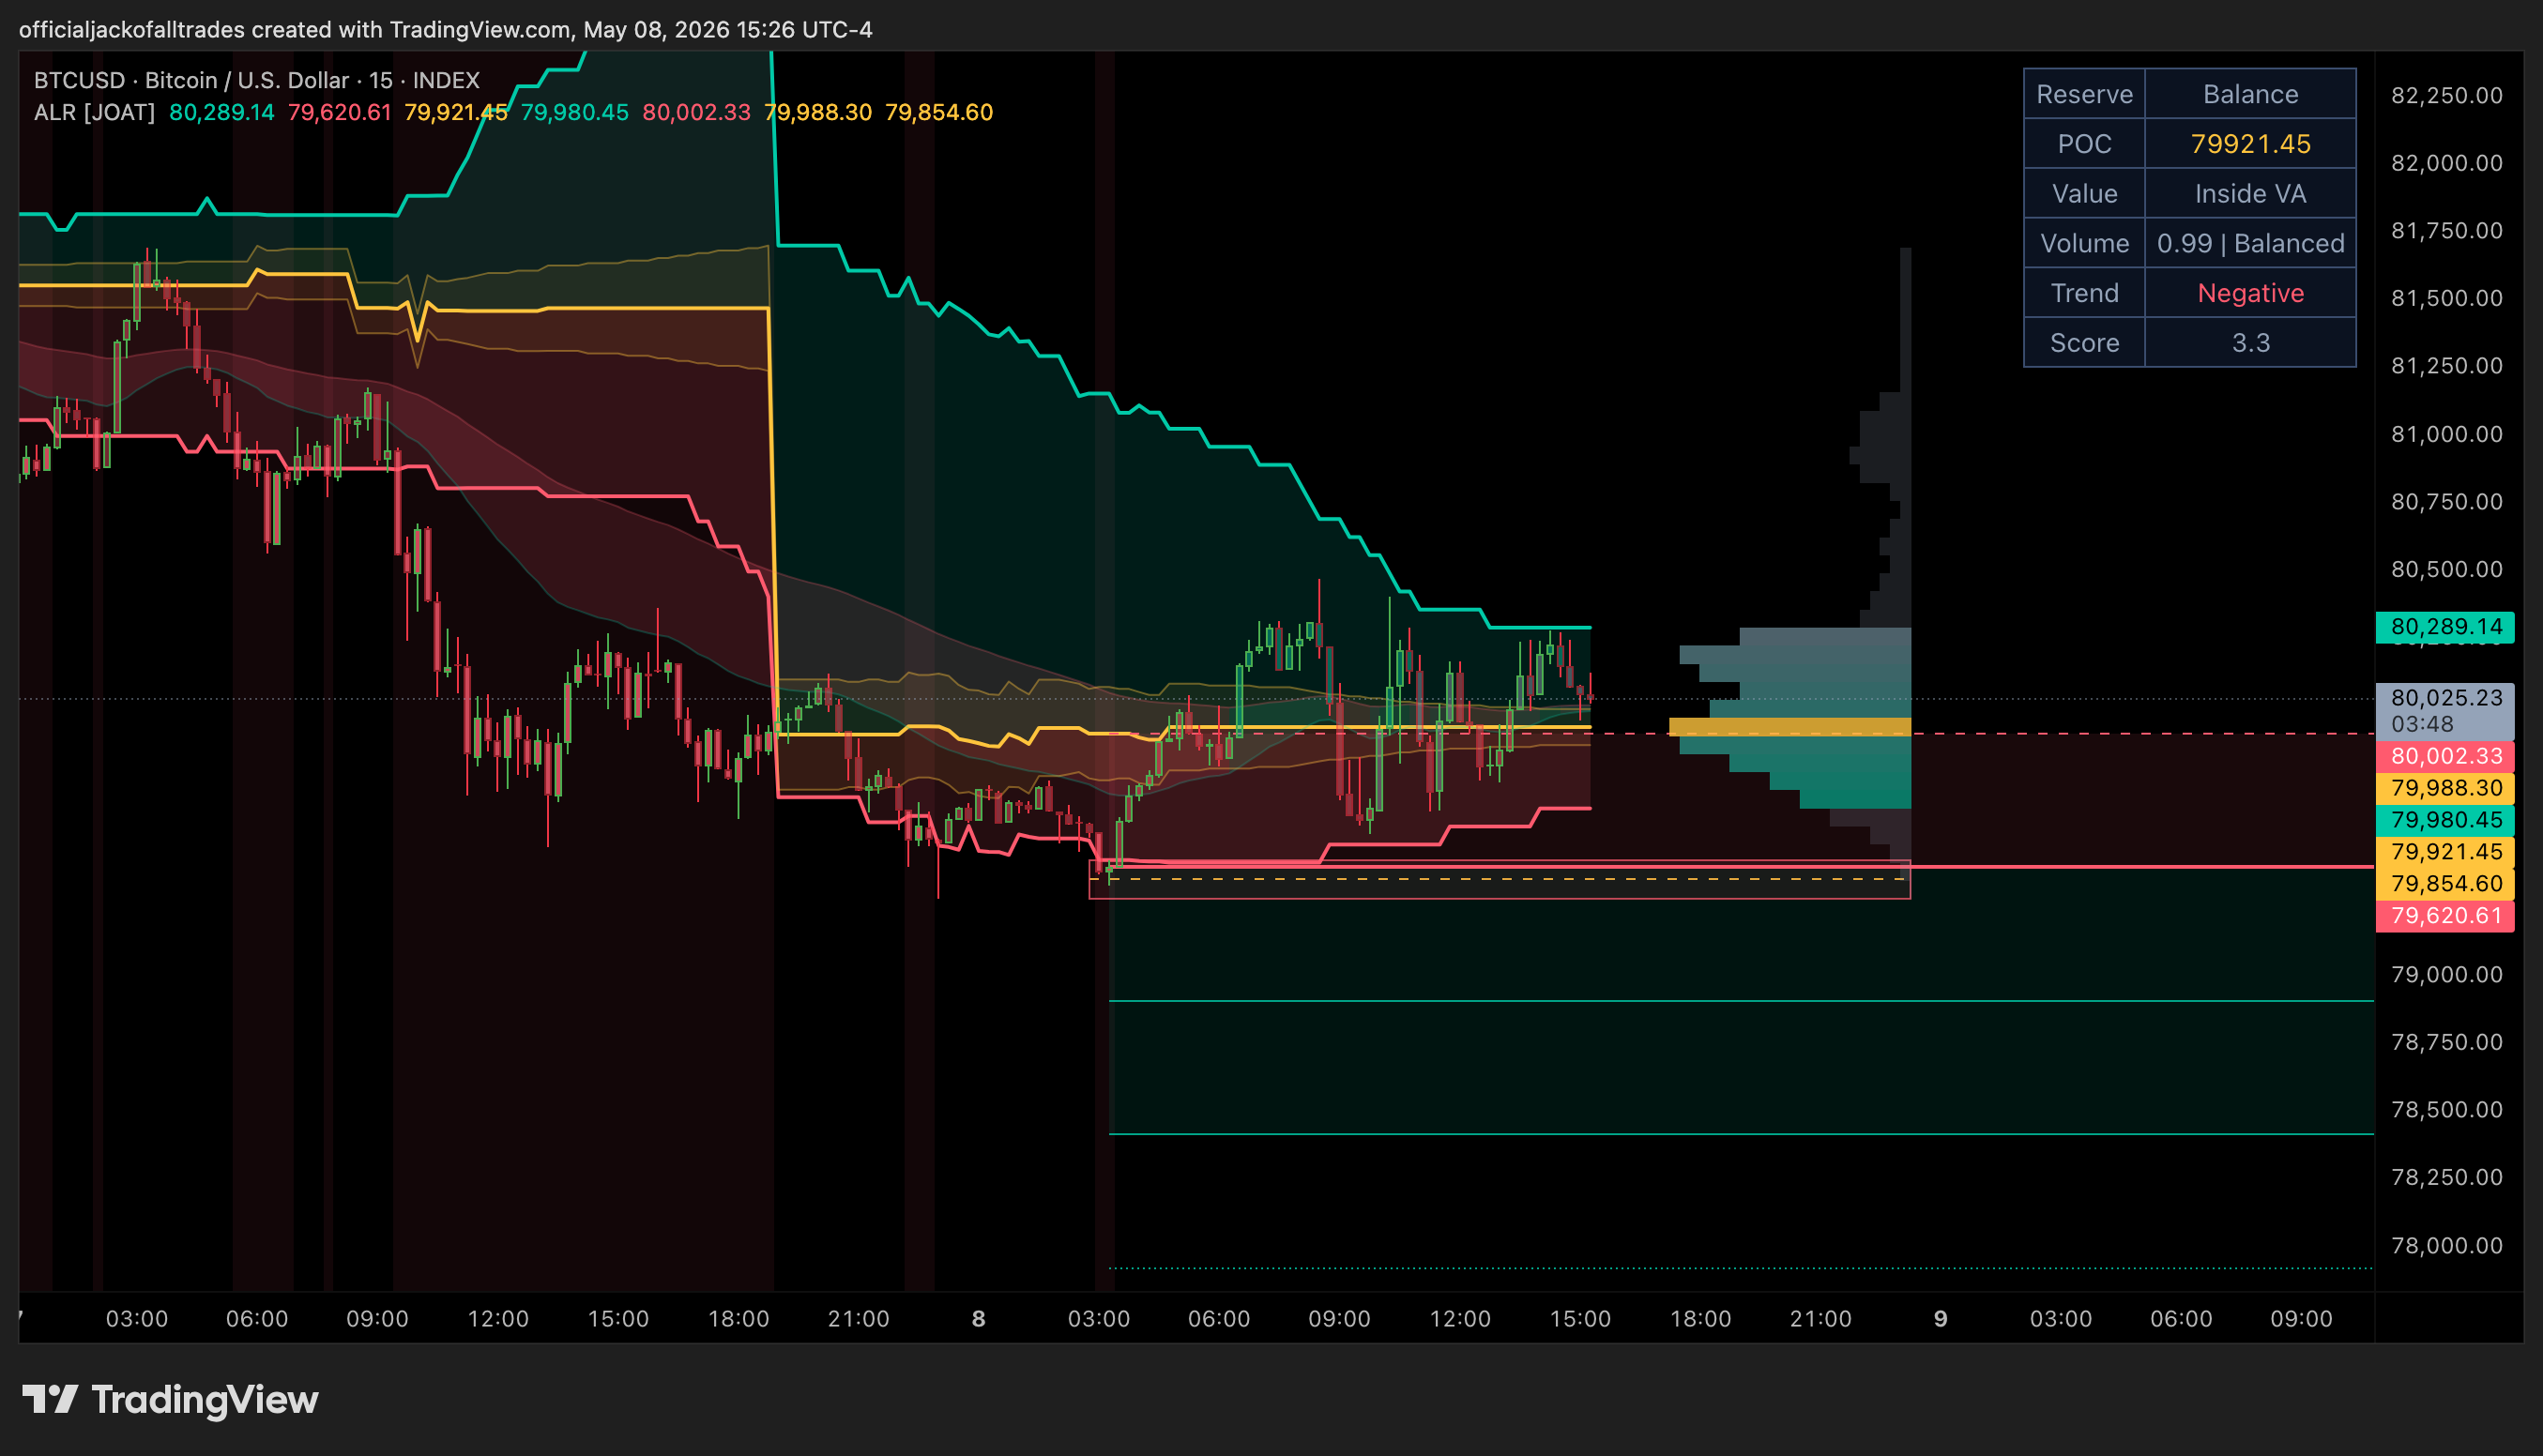
Task: Click the yellow 79,988.30 price axis label
Action: click(x=2445, y=788)
